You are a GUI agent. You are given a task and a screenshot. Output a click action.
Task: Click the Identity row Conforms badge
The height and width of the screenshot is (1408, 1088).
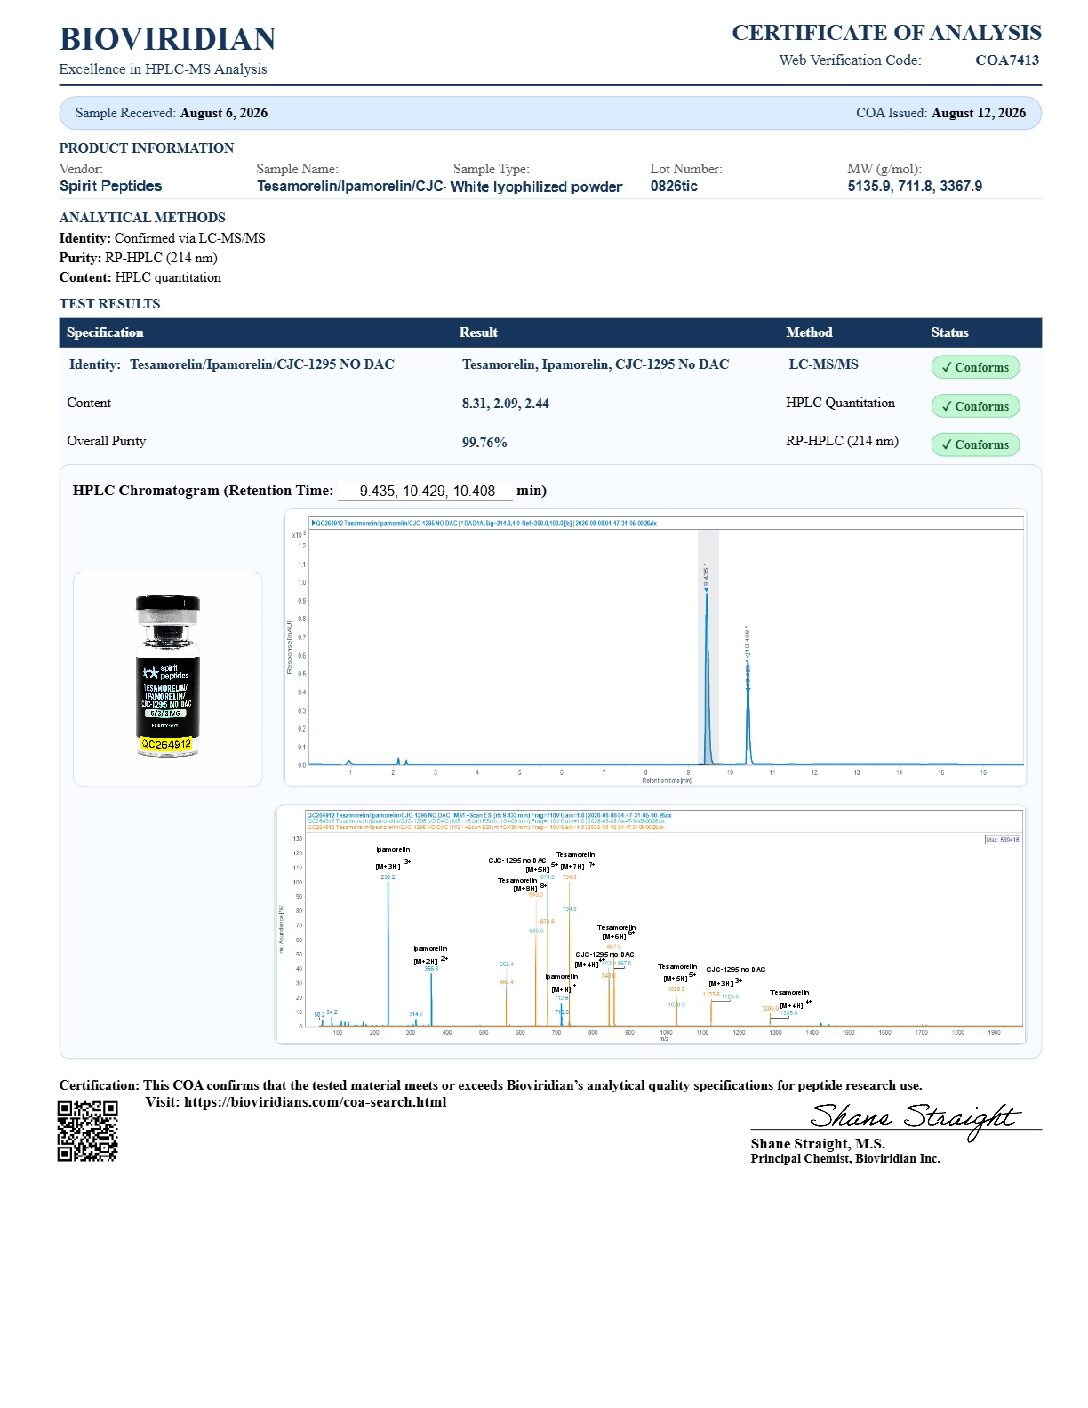(x=975, y=367)
